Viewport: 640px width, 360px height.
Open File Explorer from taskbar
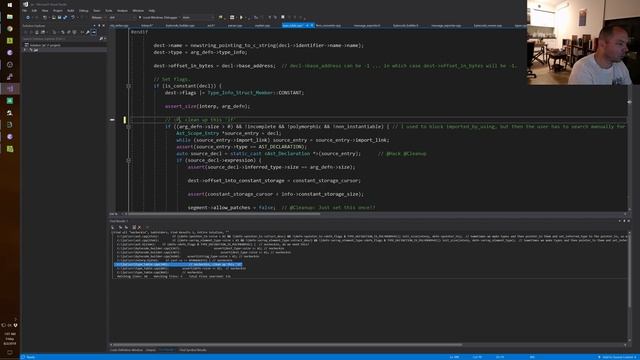10,17
